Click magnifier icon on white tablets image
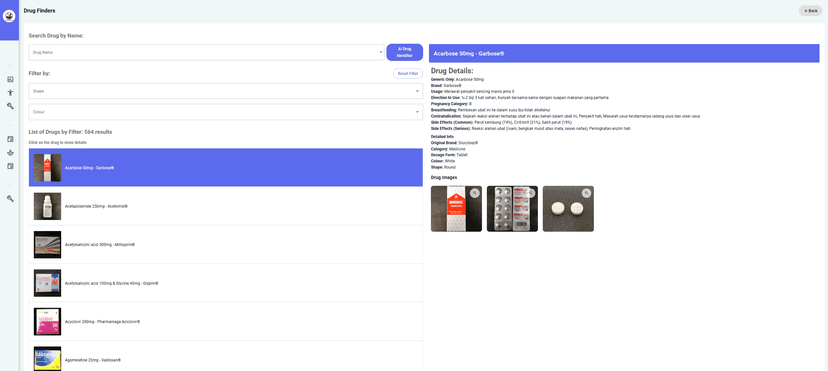 [x=587, y=193]
